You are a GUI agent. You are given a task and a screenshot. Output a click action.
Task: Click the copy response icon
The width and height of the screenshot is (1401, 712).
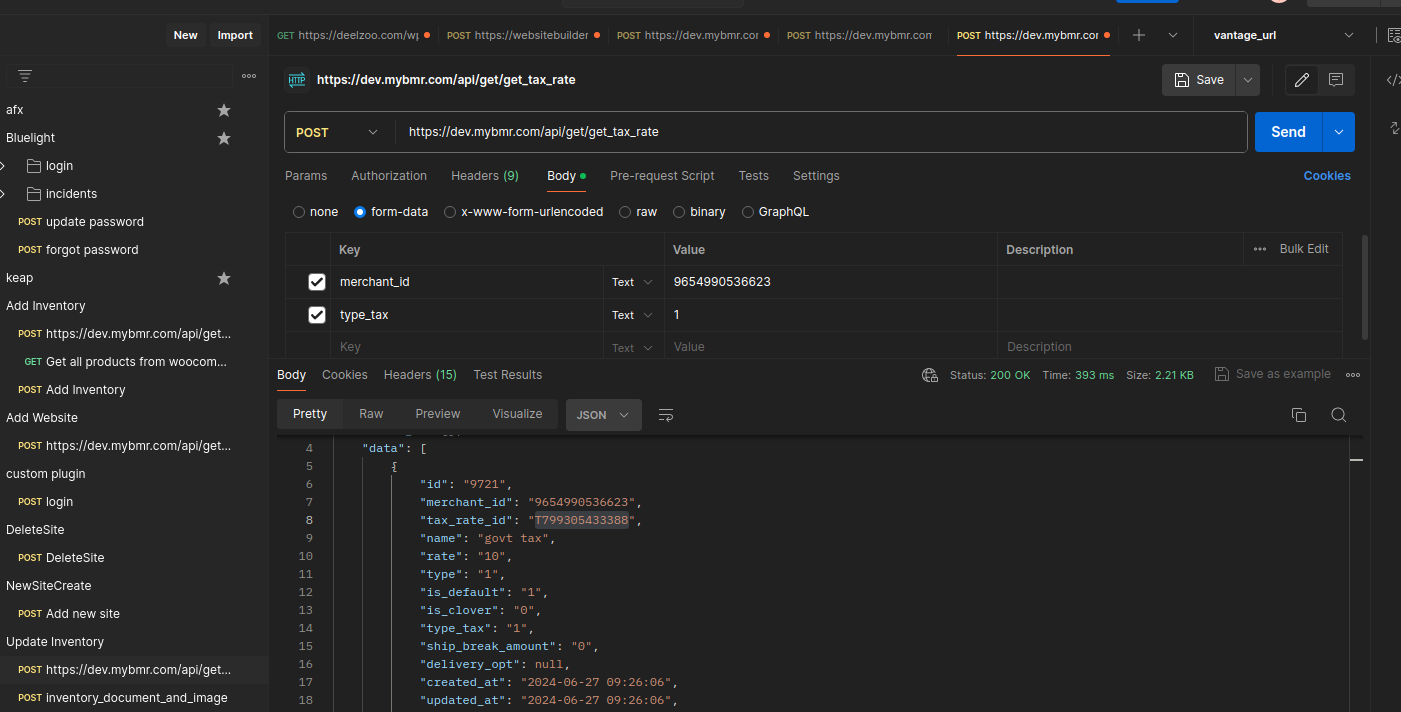(x=1299, y=415)
